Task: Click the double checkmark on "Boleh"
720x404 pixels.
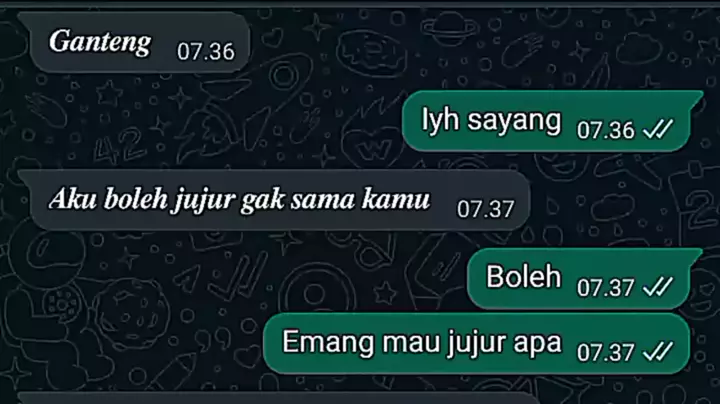Action: [658, 286]
